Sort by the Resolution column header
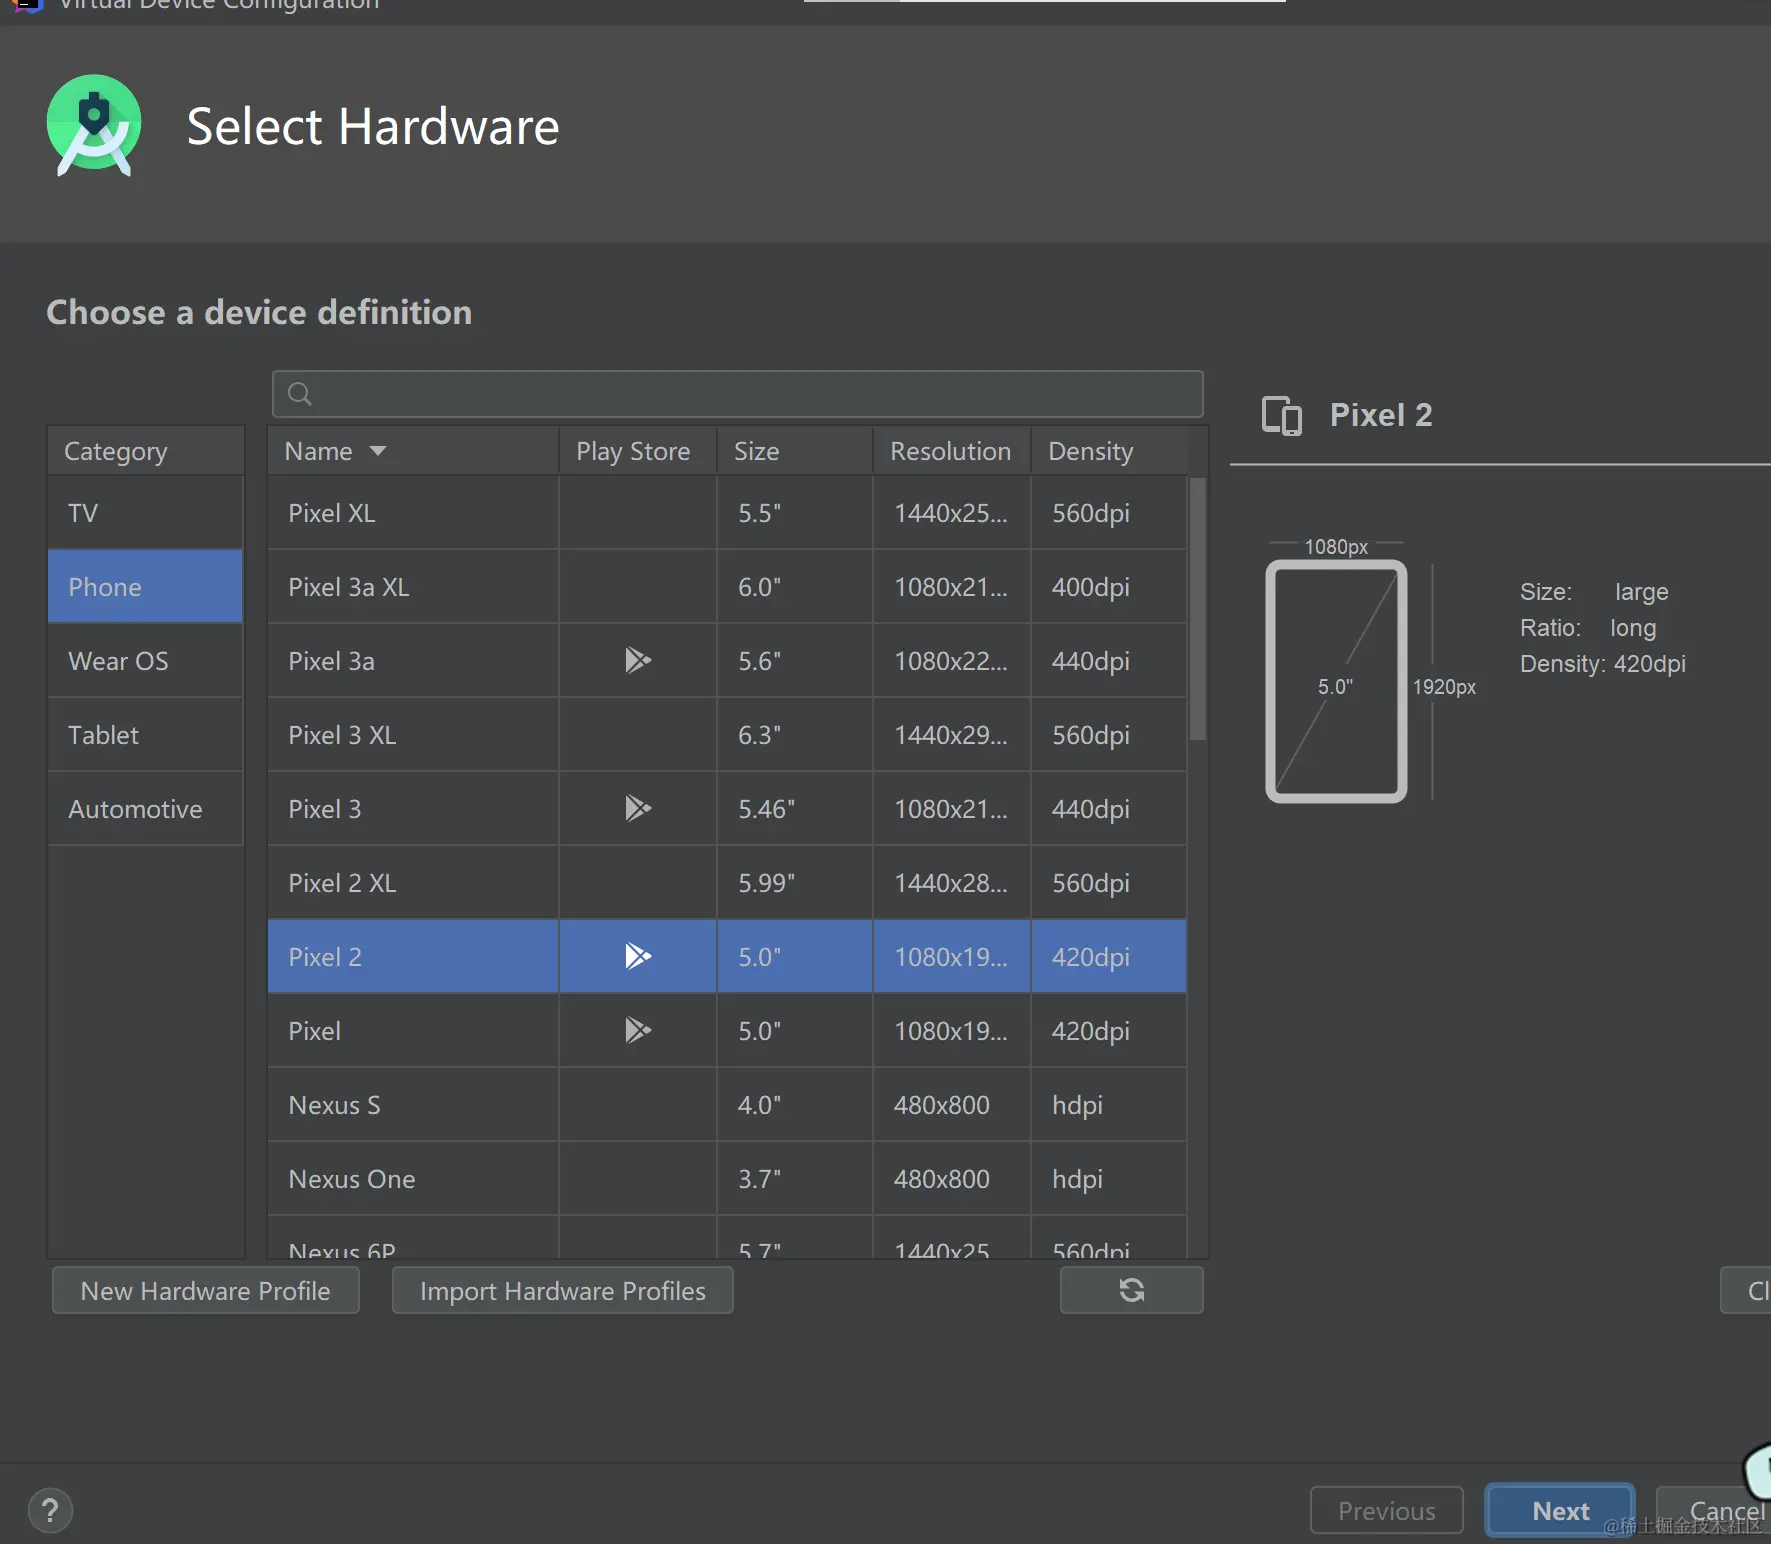 (x=951, y=451)
